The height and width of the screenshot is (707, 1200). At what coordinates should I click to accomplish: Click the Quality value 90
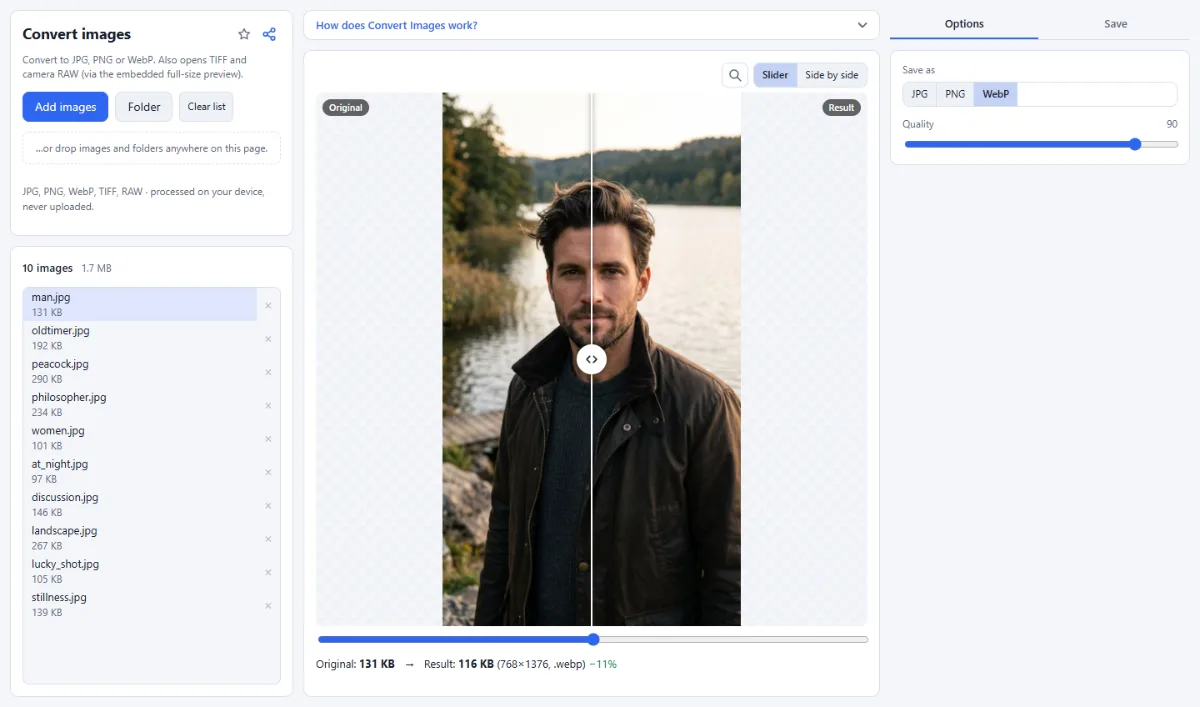(1171, 124)
